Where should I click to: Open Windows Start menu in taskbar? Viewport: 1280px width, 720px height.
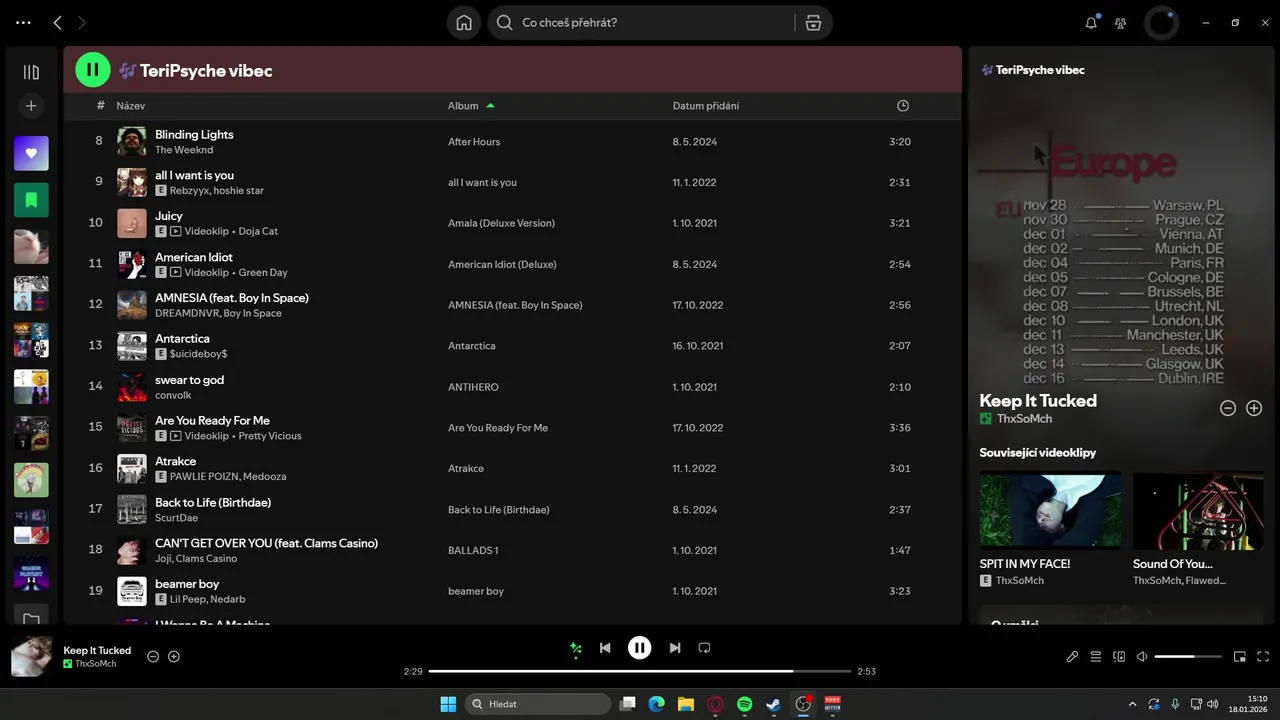[x=448, y=704]
